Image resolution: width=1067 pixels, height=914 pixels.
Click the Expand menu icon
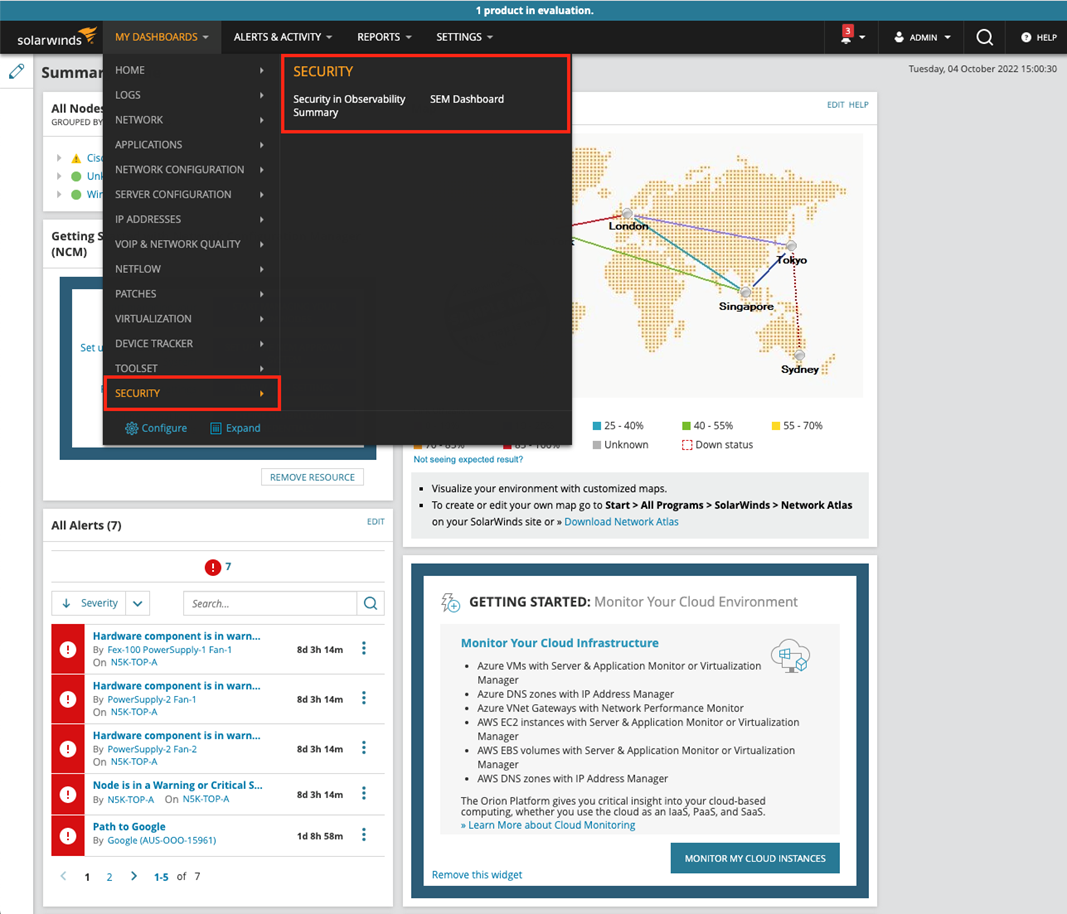(x=216, y=428)
